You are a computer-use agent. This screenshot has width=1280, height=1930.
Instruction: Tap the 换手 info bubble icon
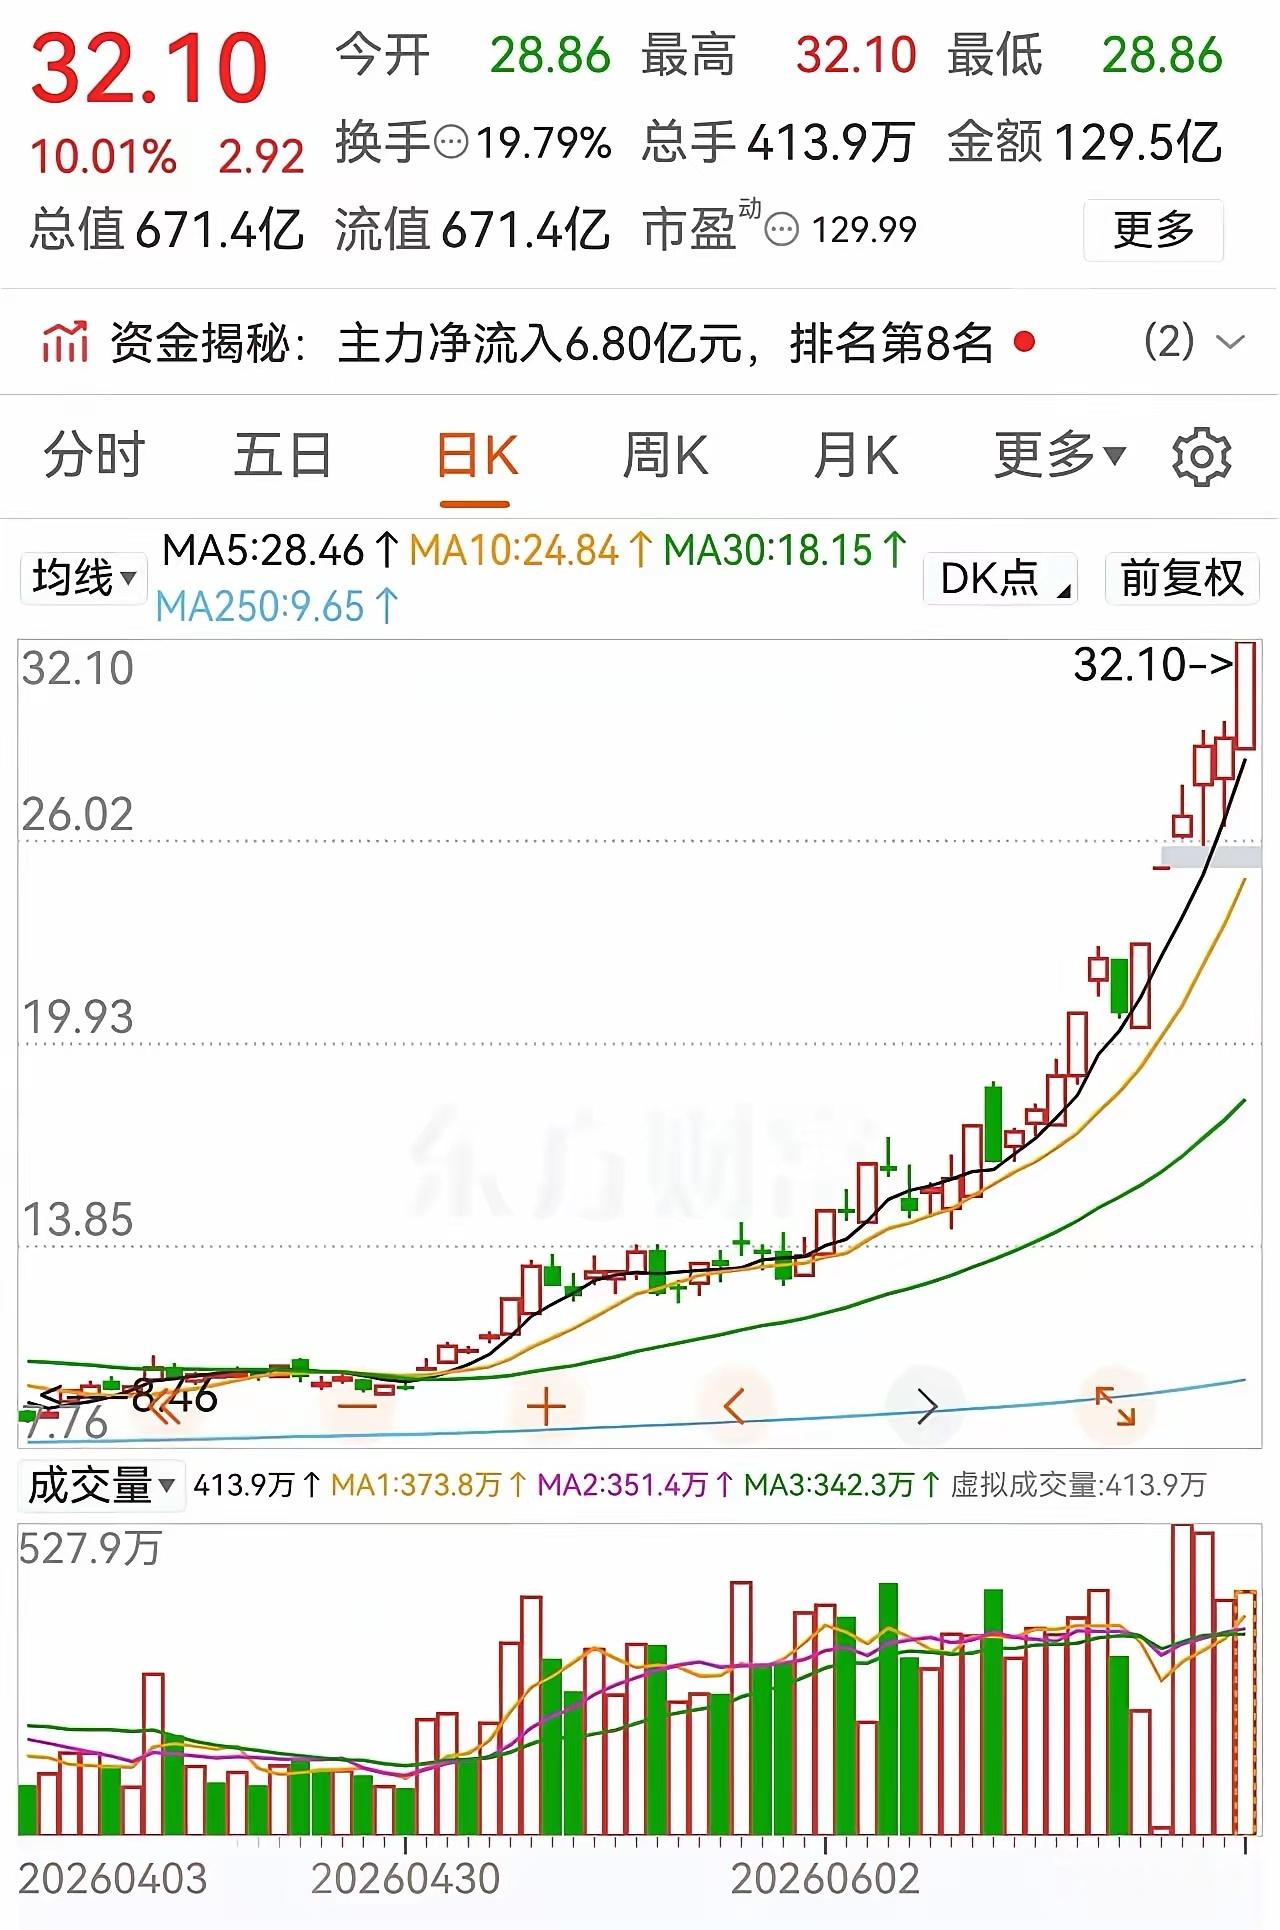(452, 142)
